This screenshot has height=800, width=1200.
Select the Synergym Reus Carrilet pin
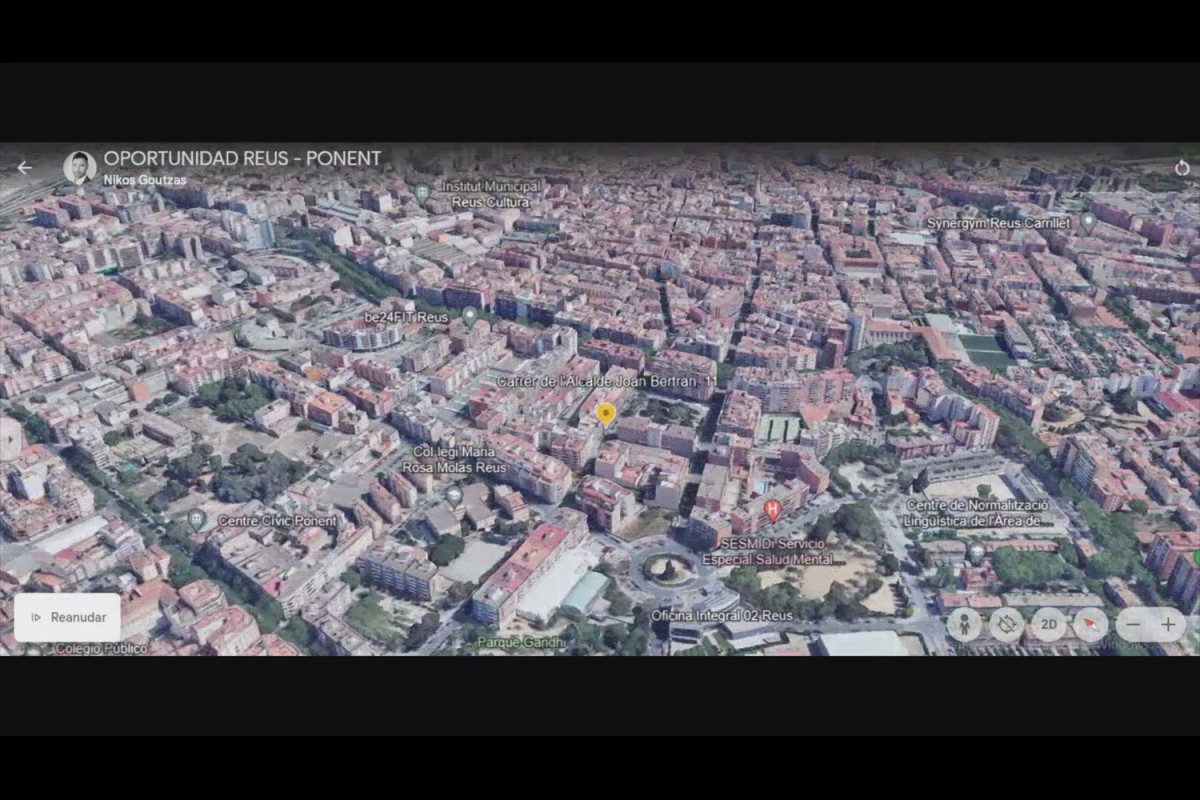[x=1088, y=222]
